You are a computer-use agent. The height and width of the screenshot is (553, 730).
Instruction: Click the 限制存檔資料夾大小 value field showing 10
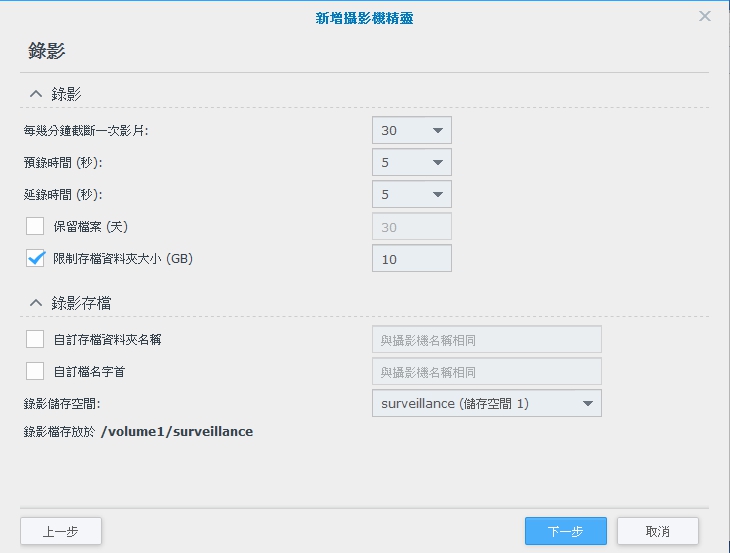412,258
